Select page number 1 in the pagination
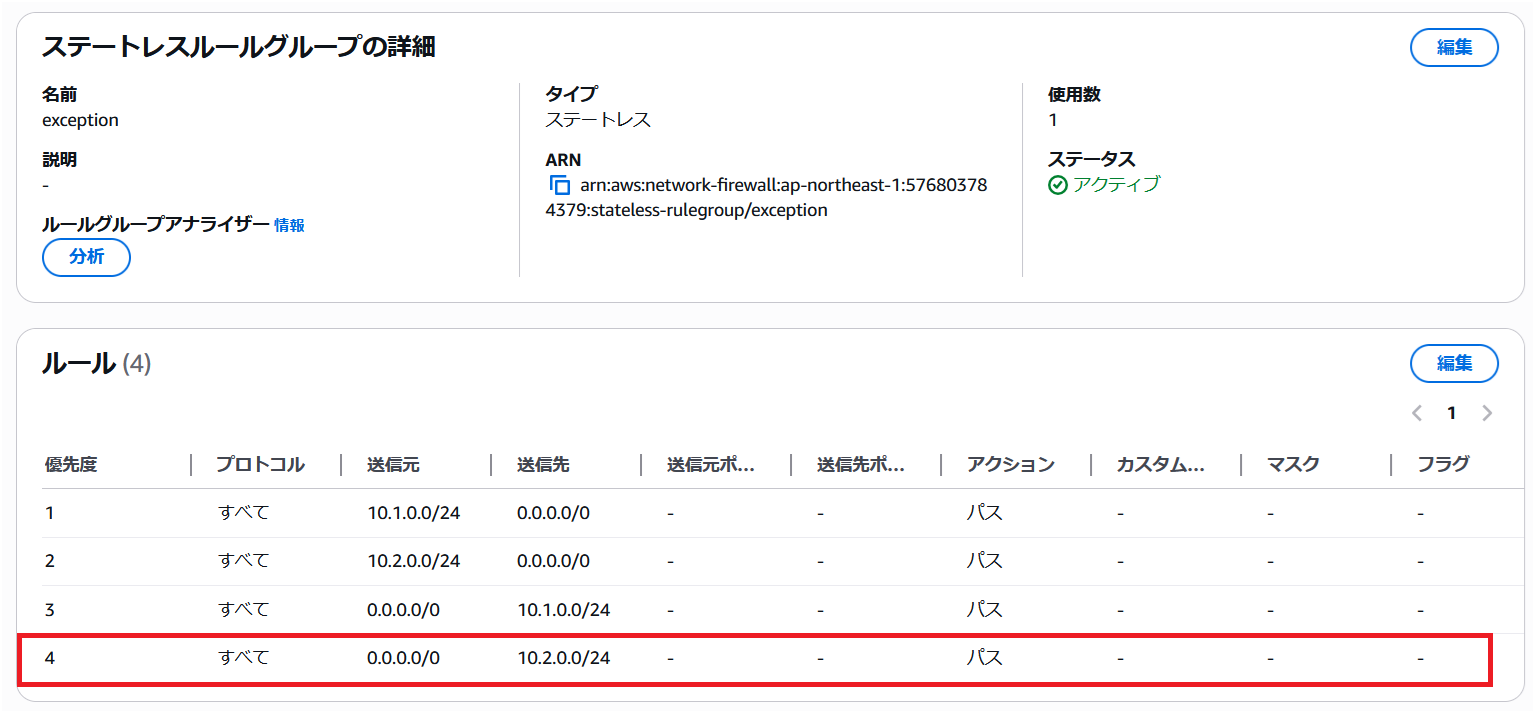The height and width of the screenshot is (713, 1535). click(1451, 412)
